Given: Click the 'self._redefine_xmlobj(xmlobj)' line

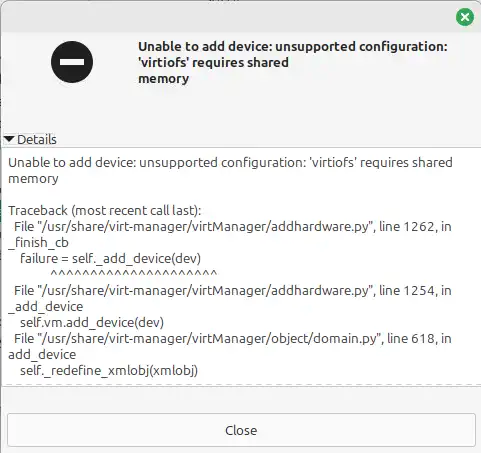Looking at the screenshot, I should coord(109,371).
